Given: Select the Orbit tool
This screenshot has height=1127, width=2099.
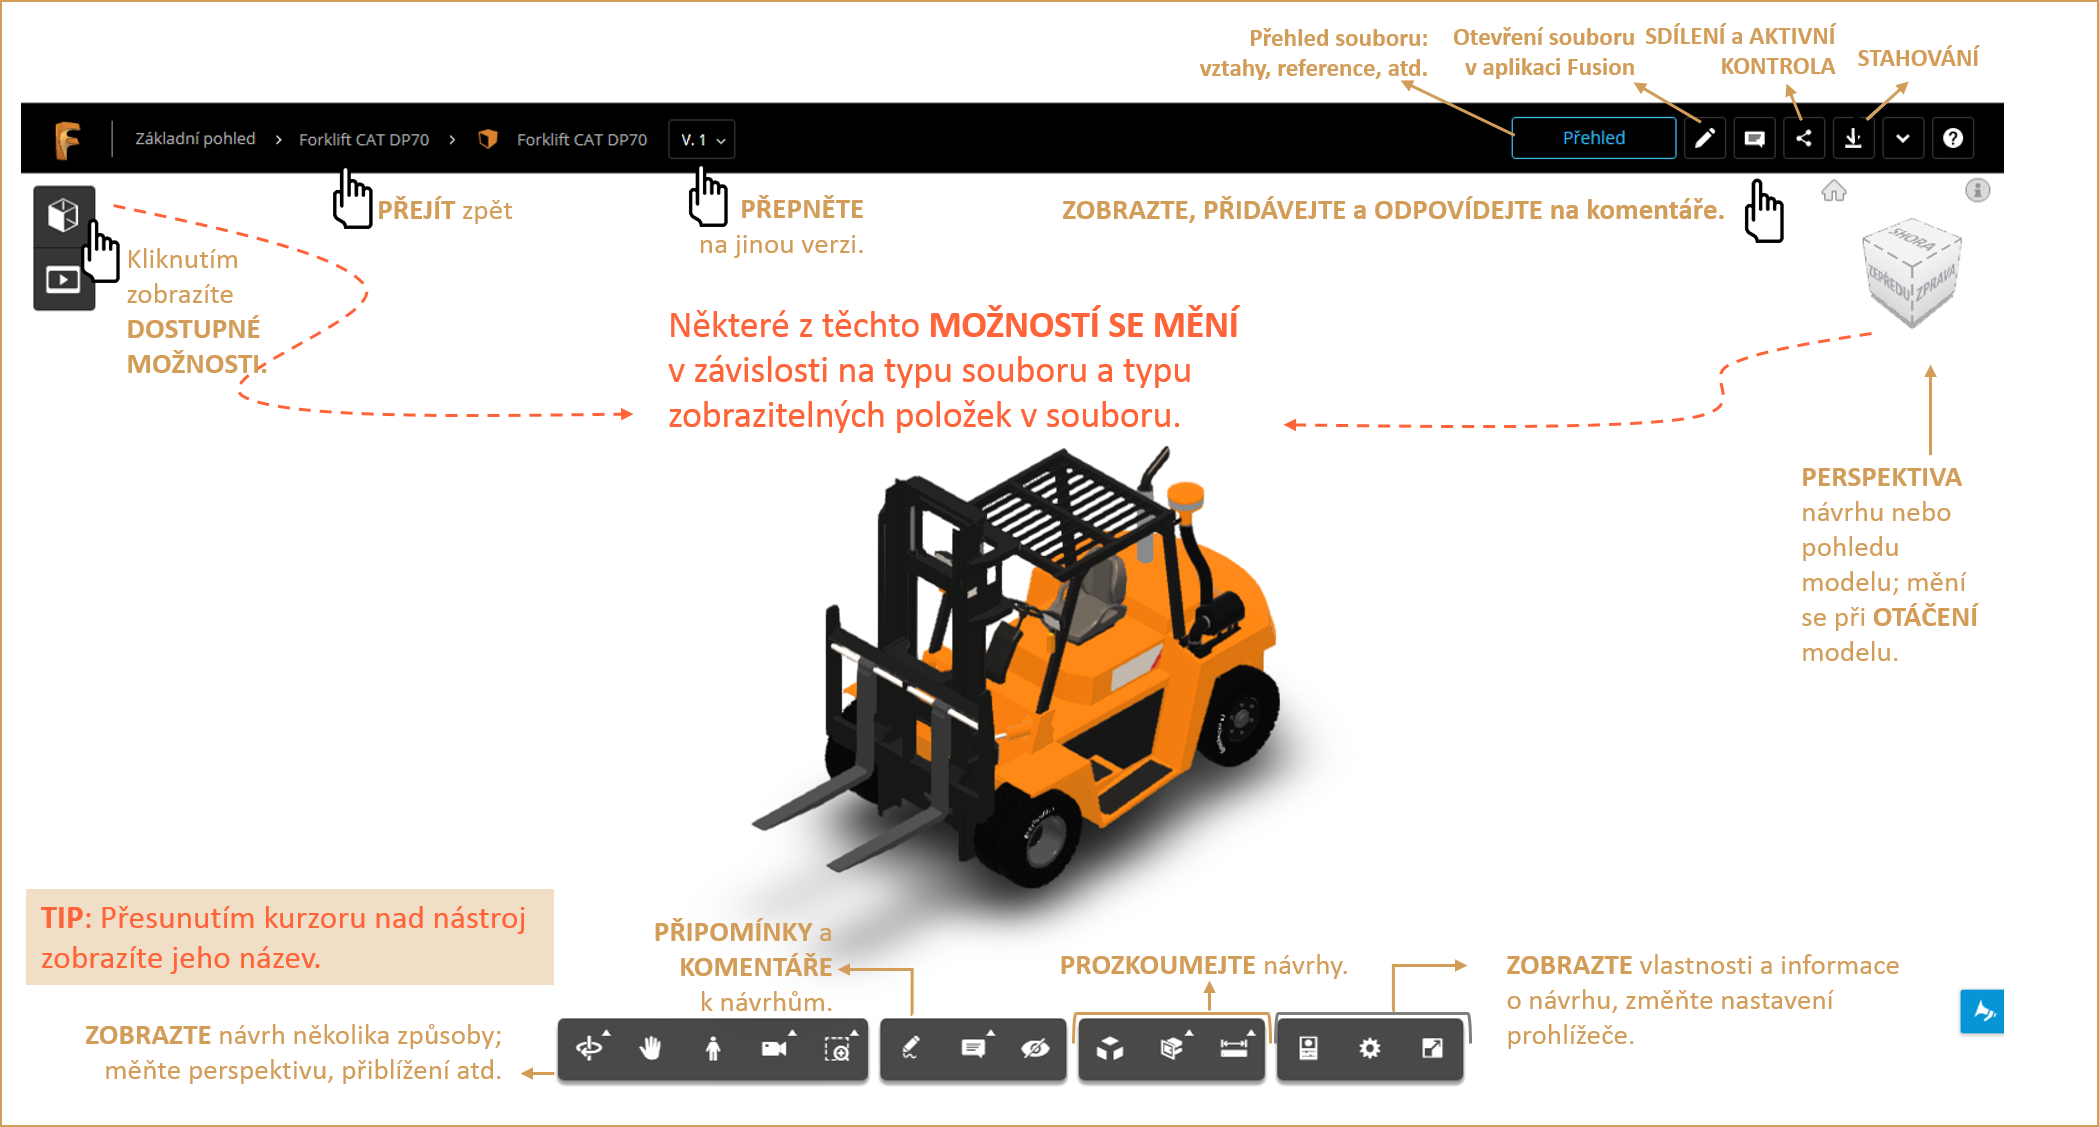Looking at the screenshot, I should (590, 1048).
